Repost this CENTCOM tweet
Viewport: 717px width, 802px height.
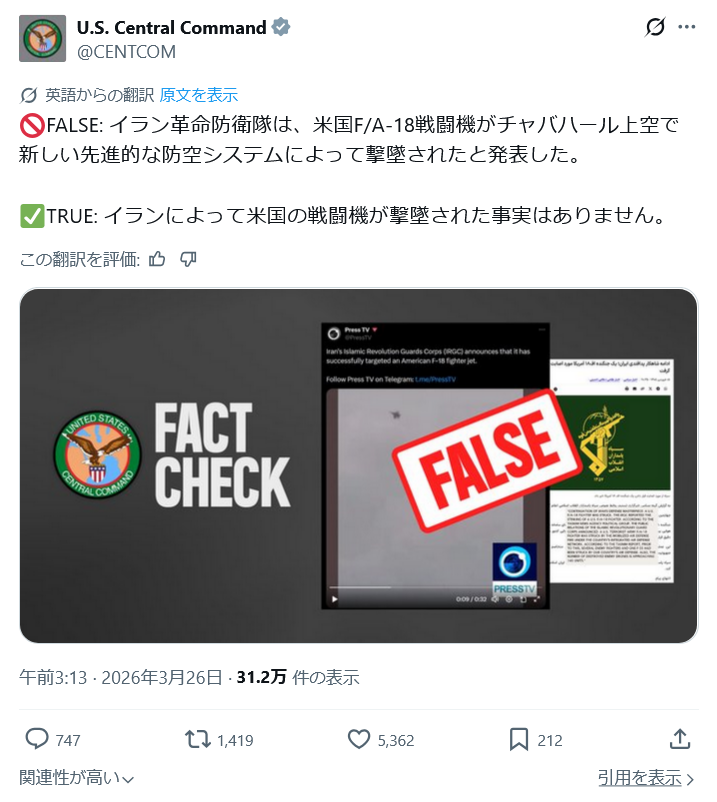point(197,740)
